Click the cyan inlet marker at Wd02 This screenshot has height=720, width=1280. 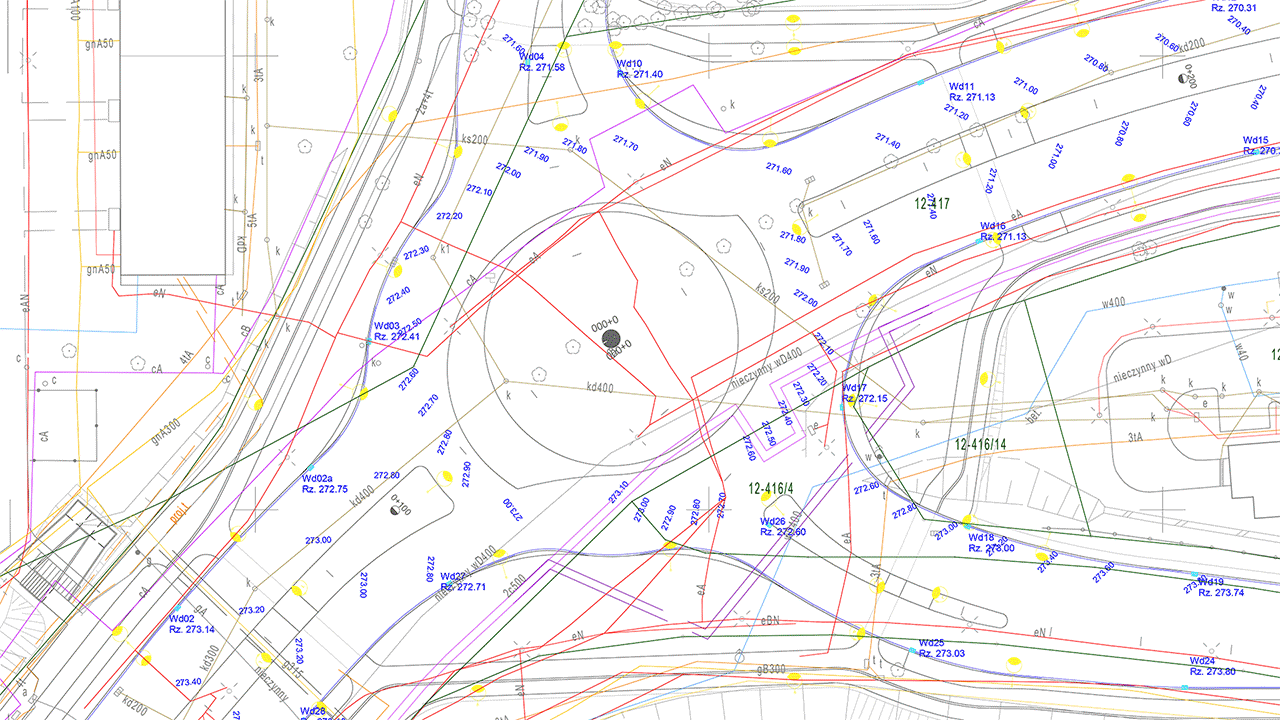point(177,608)
